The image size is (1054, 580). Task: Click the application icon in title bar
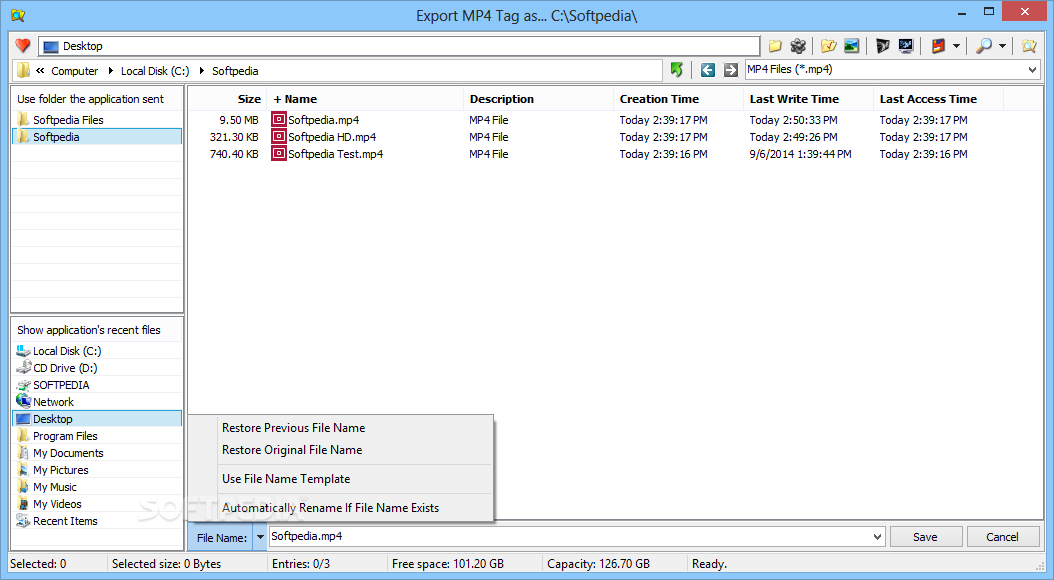pos(18,15)
